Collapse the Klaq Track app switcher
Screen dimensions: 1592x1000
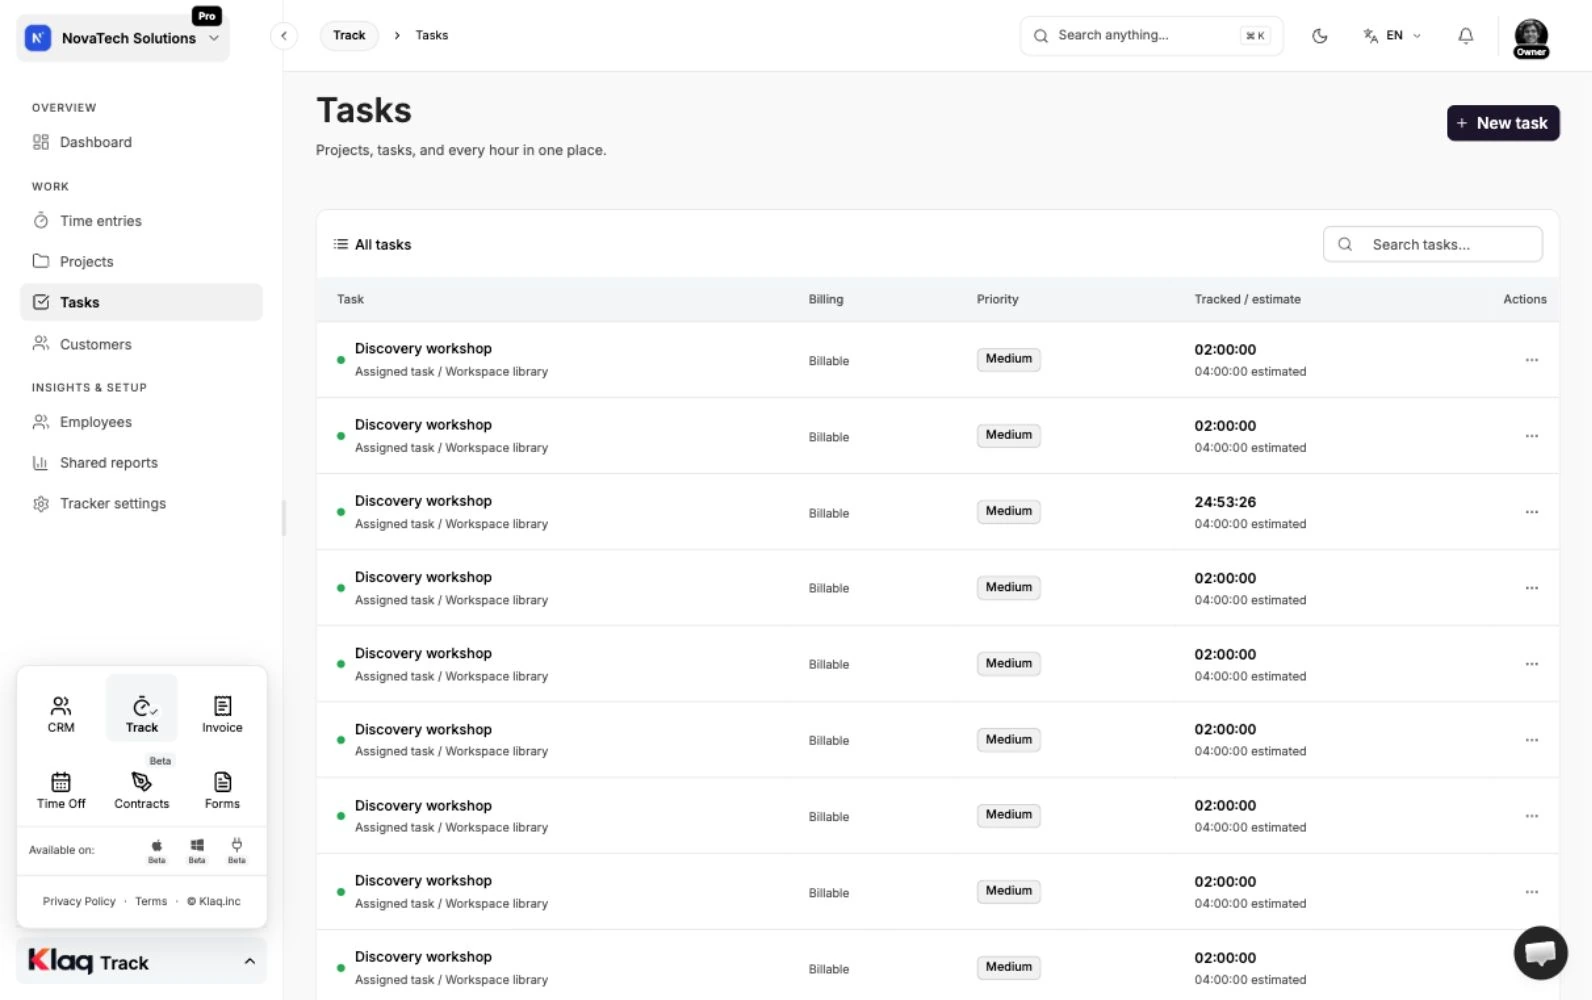(x=142, y=962)
